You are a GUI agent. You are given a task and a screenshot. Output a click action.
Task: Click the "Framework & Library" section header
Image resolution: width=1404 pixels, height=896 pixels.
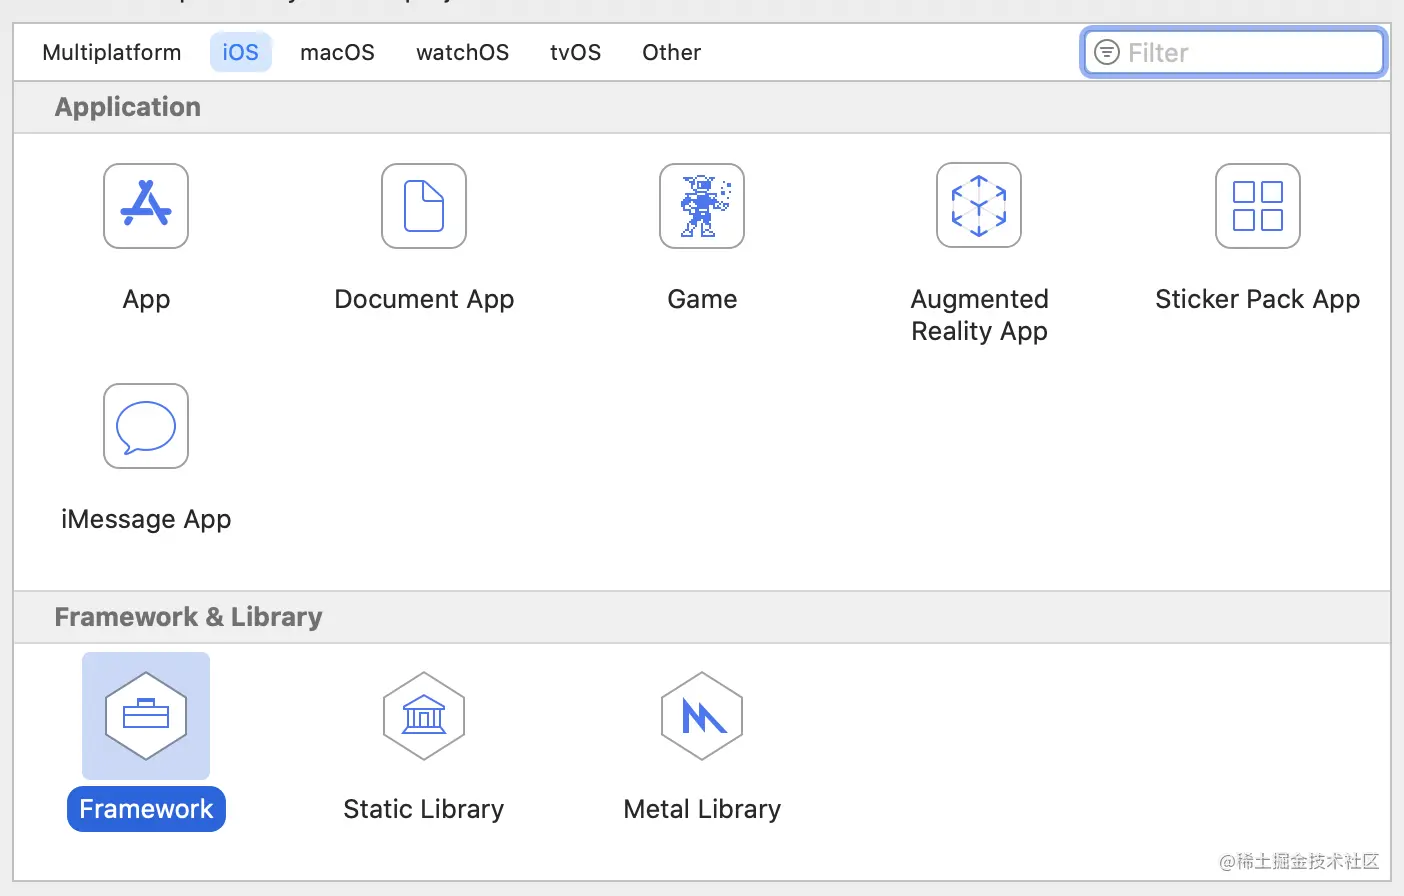[188, 617]
